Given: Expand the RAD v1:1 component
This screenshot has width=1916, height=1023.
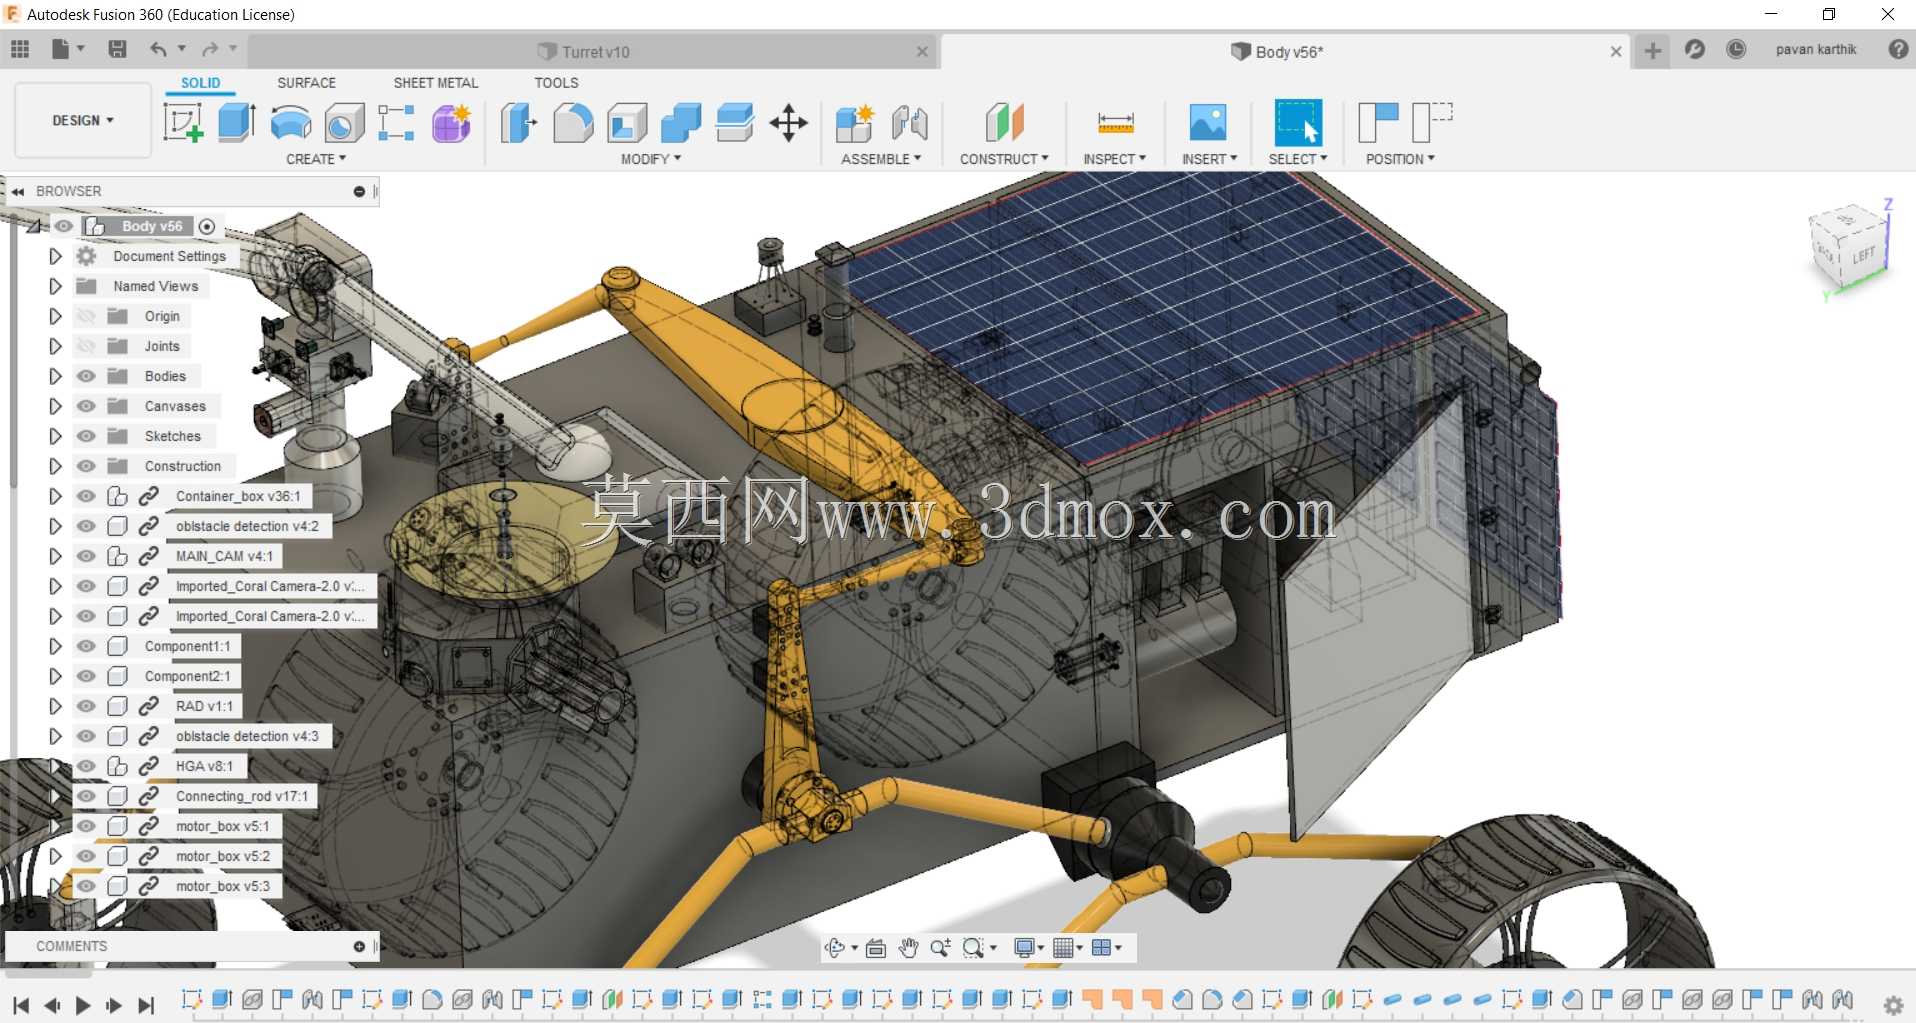Looking at the screenshot, I should (x=55, y=706).
